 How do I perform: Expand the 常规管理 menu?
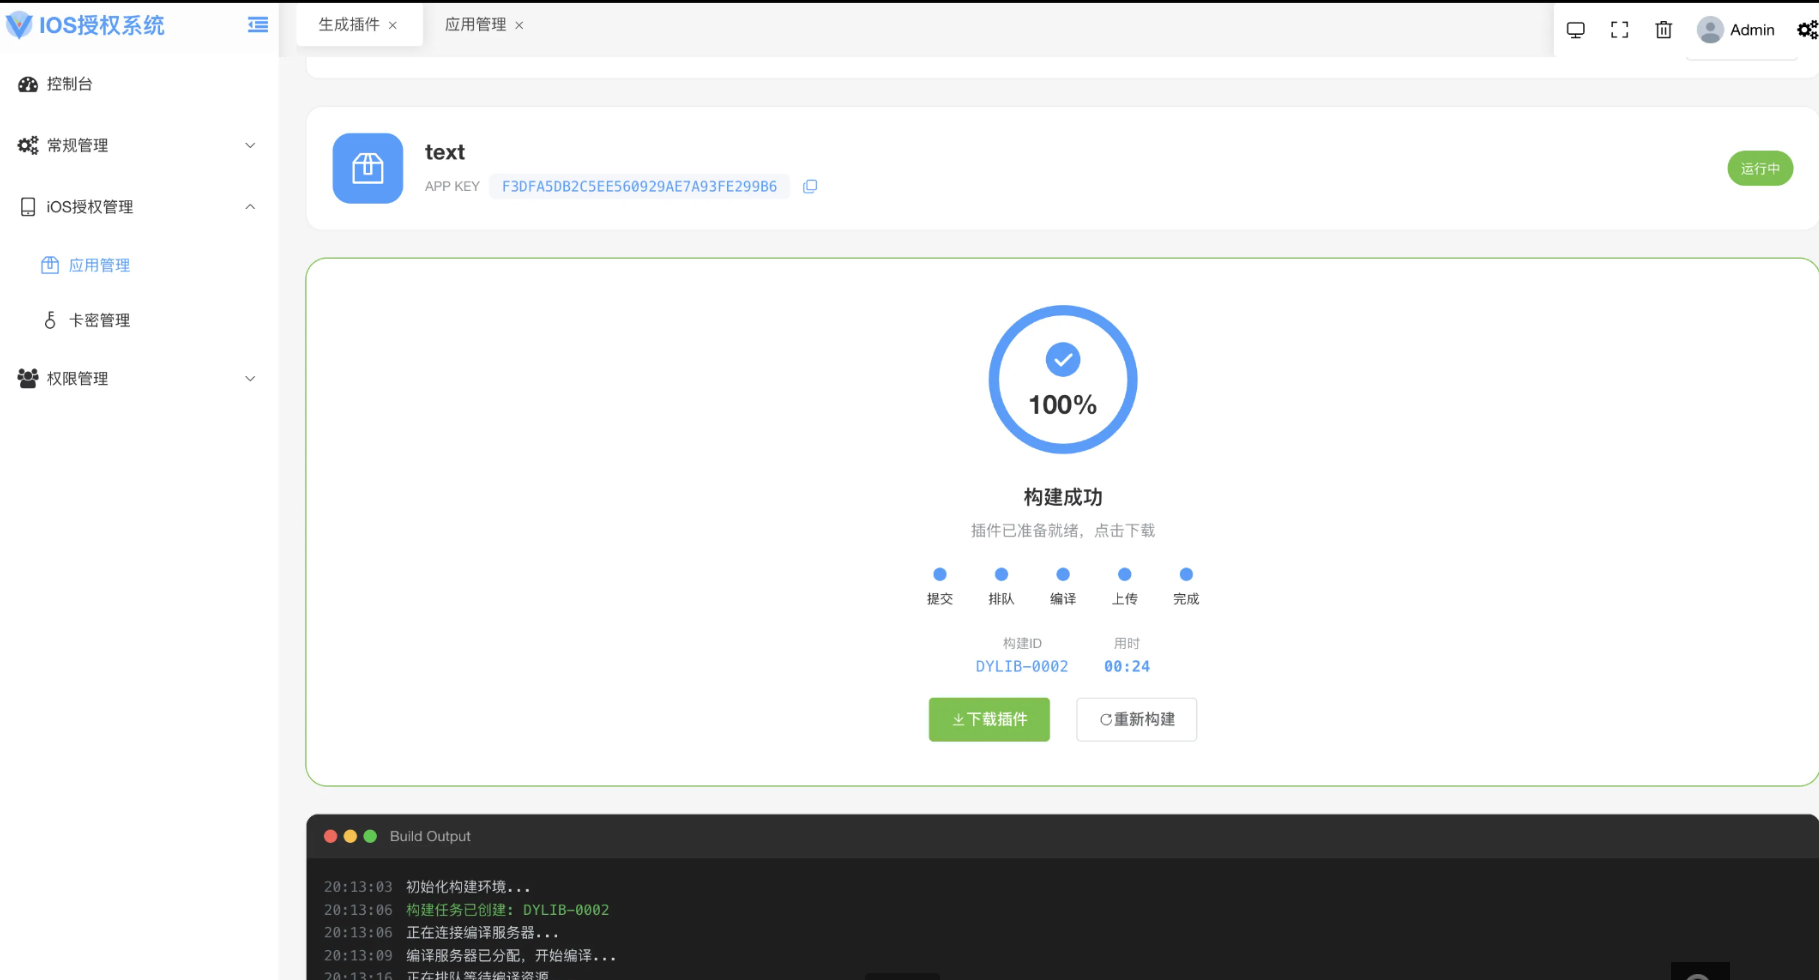tap(138, 145)
